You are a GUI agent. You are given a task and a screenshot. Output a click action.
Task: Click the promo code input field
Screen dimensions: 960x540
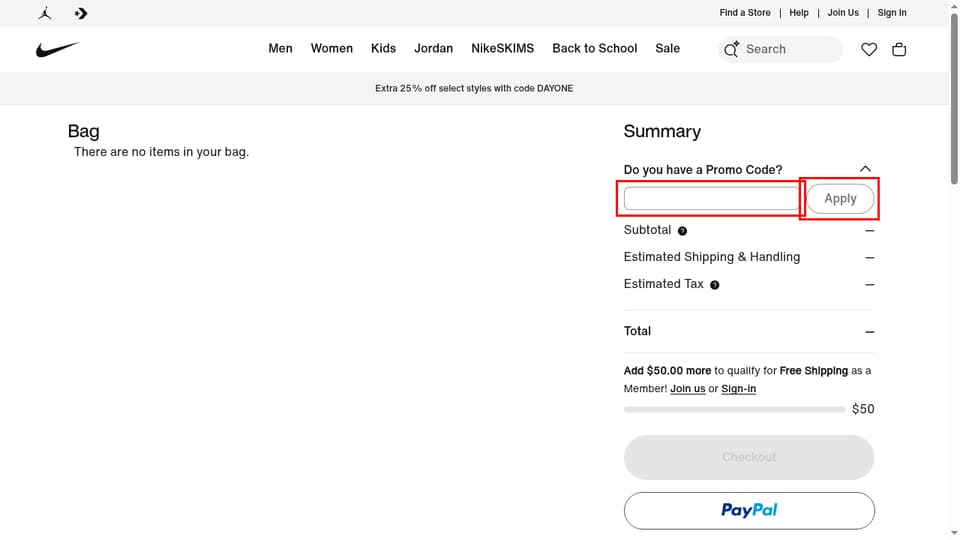pyautogui.click(x=711, y=198)
